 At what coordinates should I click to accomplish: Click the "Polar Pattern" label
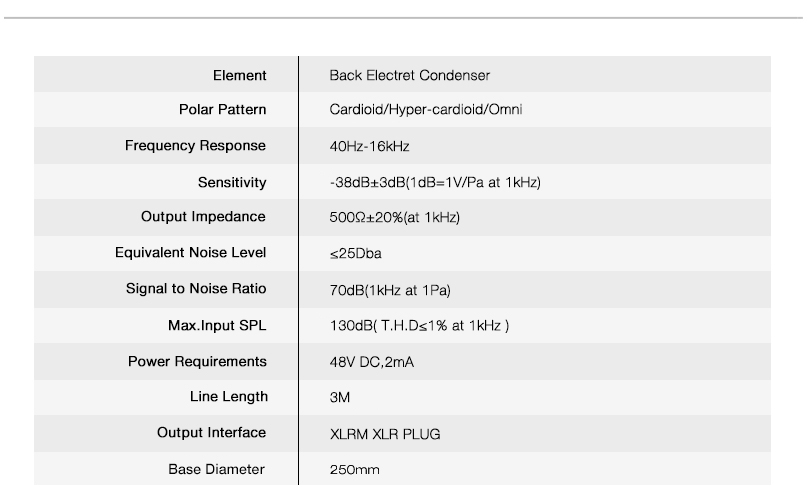pyautogui.click(x=222, y=110)
